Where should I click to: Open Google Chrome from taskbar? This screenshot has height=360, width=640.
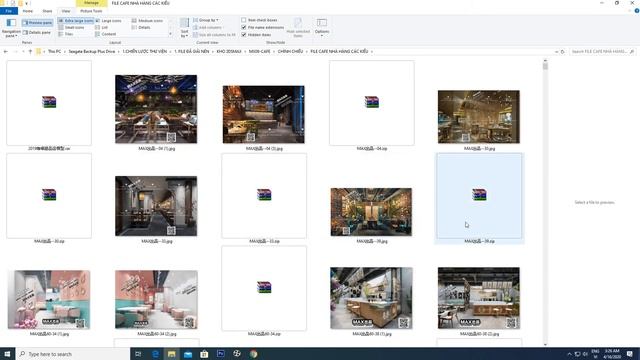tap(253, 354)
